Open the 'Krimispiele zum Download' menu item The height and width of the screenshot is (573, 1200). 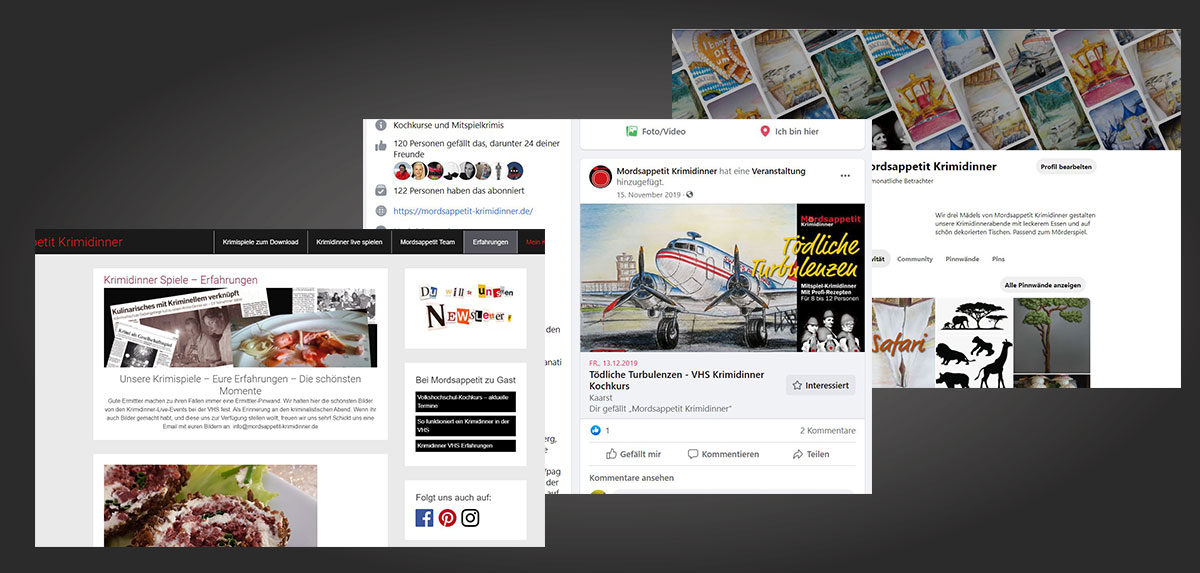[260, 242]
